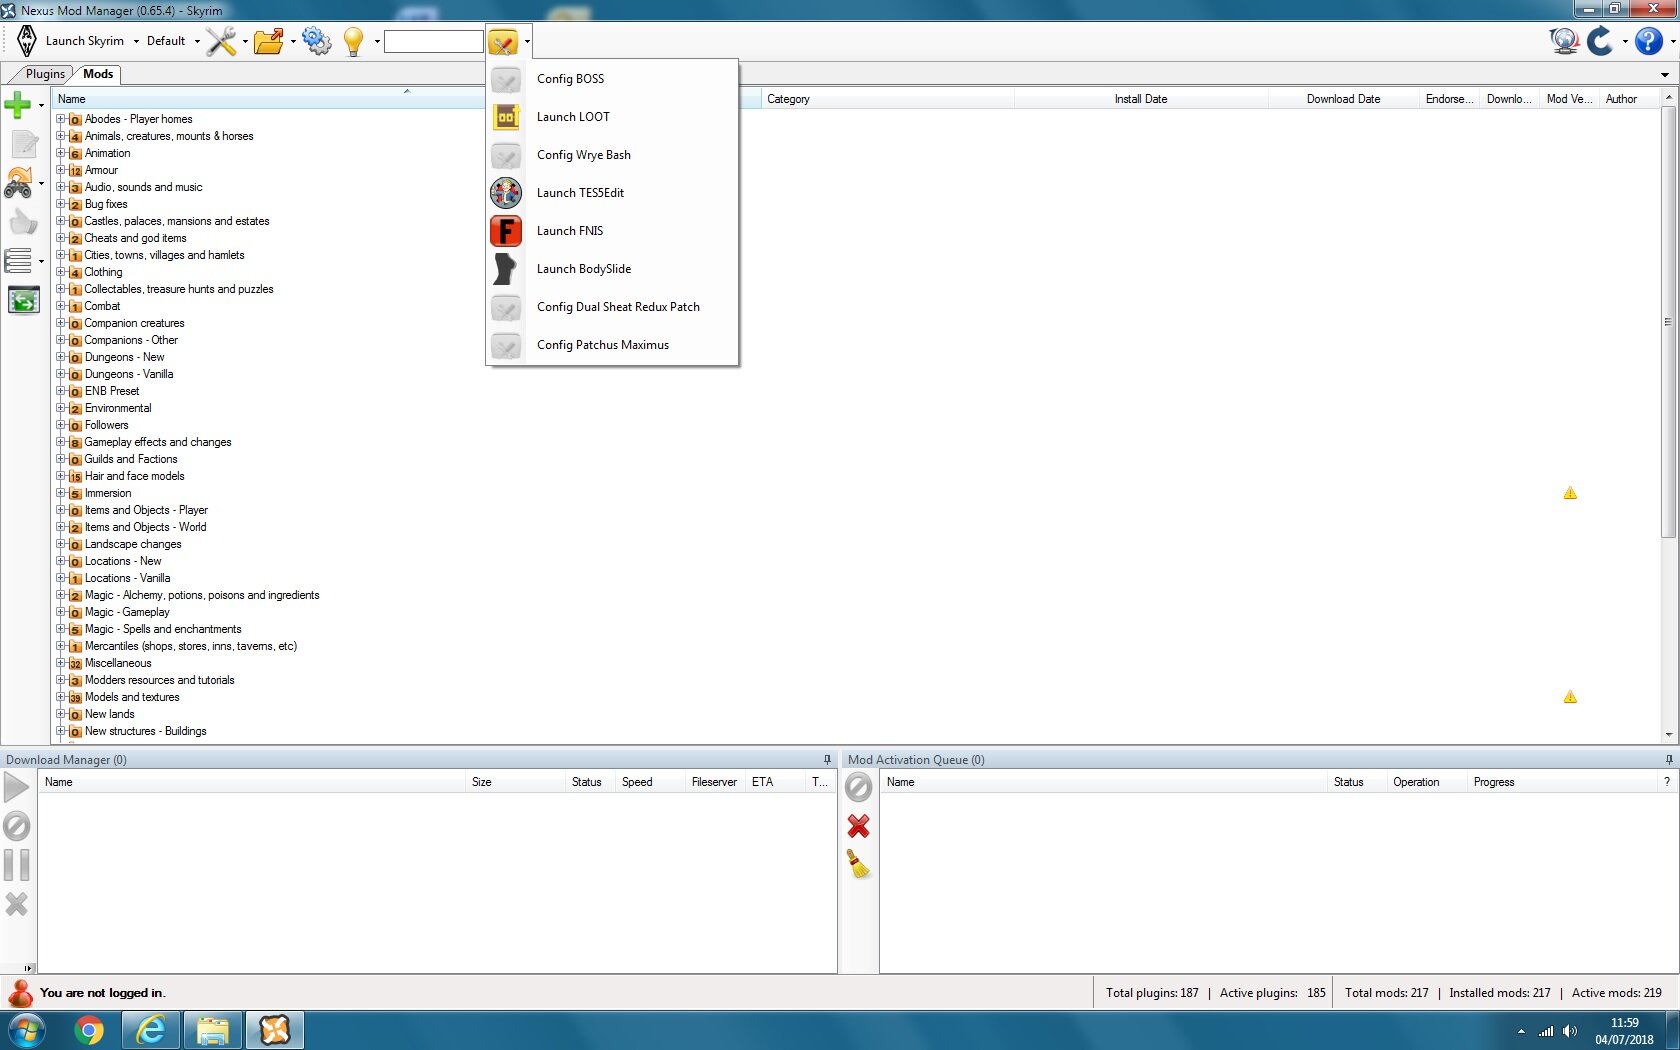
Task: Switch to the Plugins tab
Action: [45, 74]
